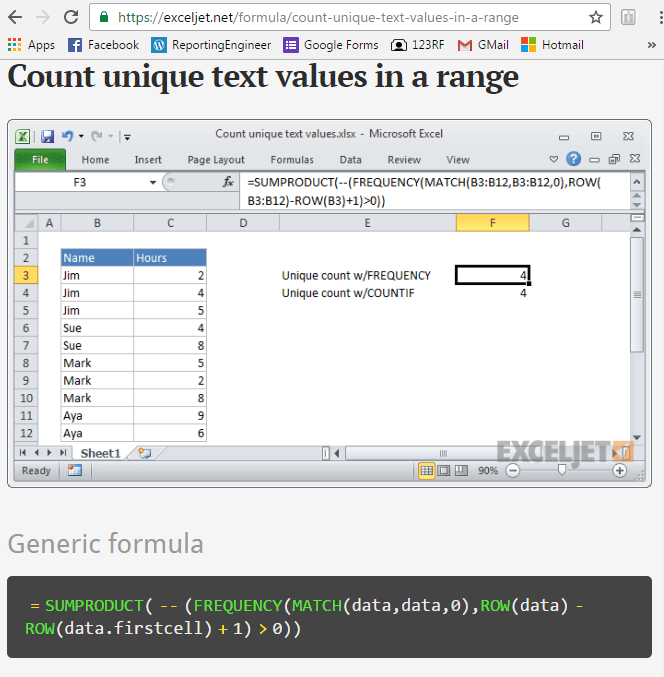This screenshot has width=664, height=677.
Task: Click the 90% zoom level
Action: (x=488, y=471)
